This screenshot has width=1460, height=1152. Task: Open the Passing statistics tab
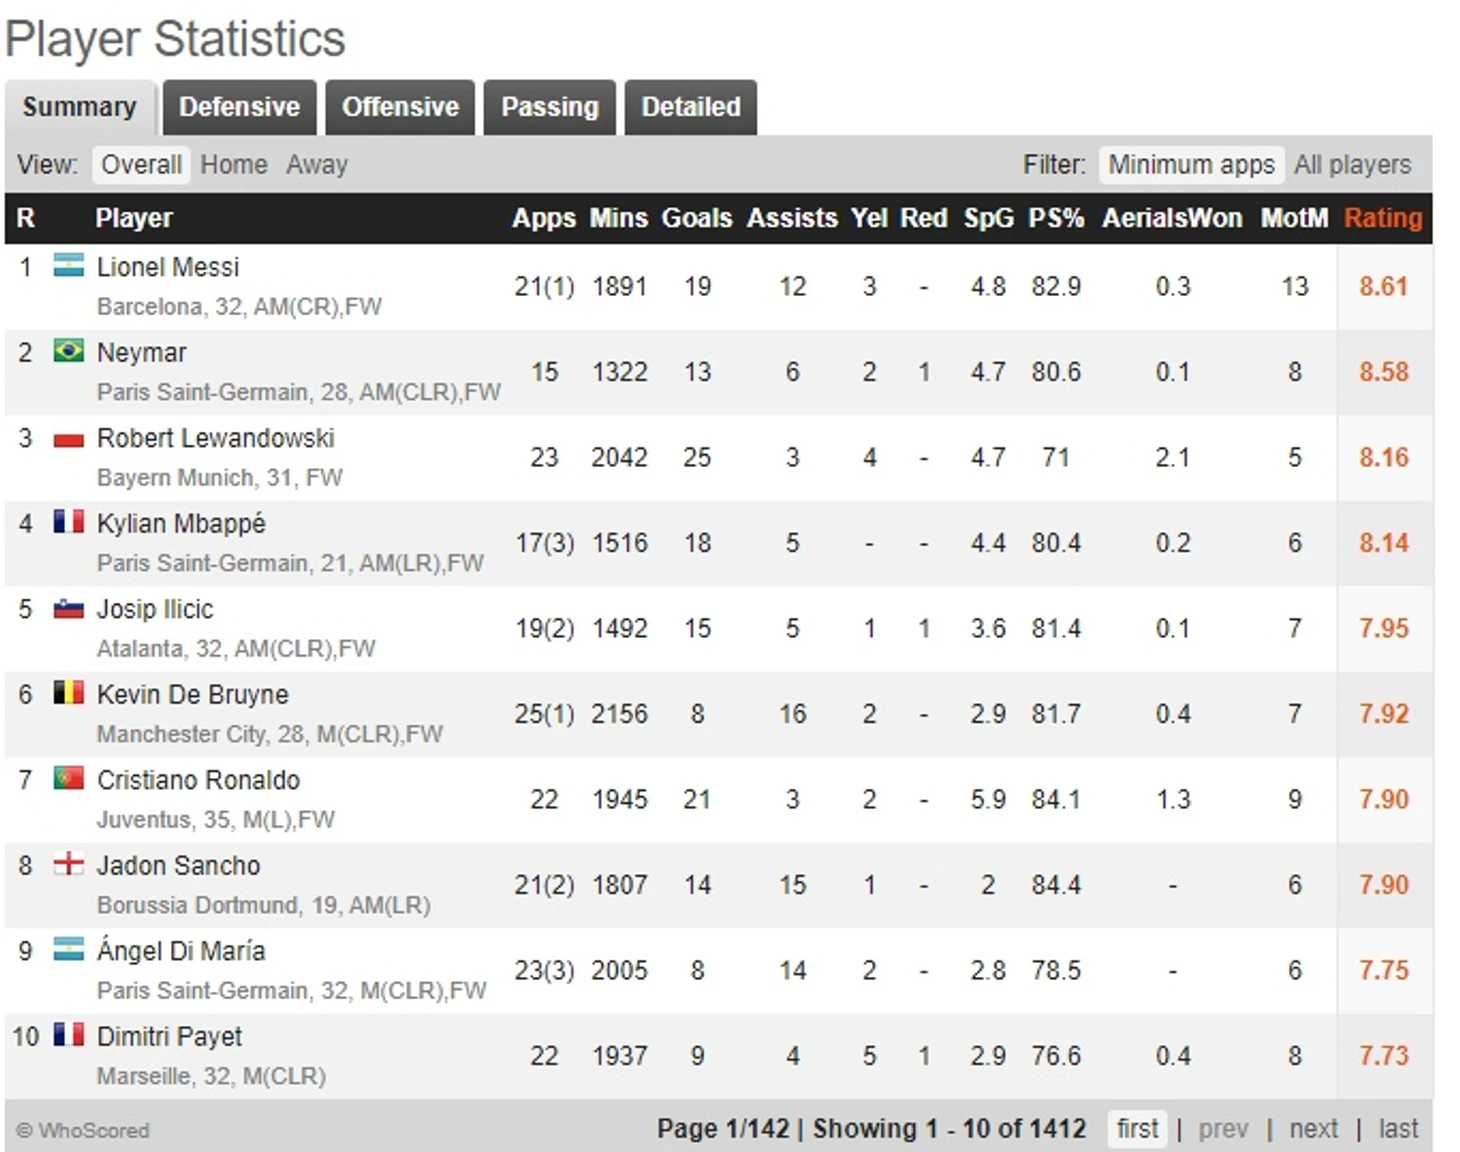(550, 107)
